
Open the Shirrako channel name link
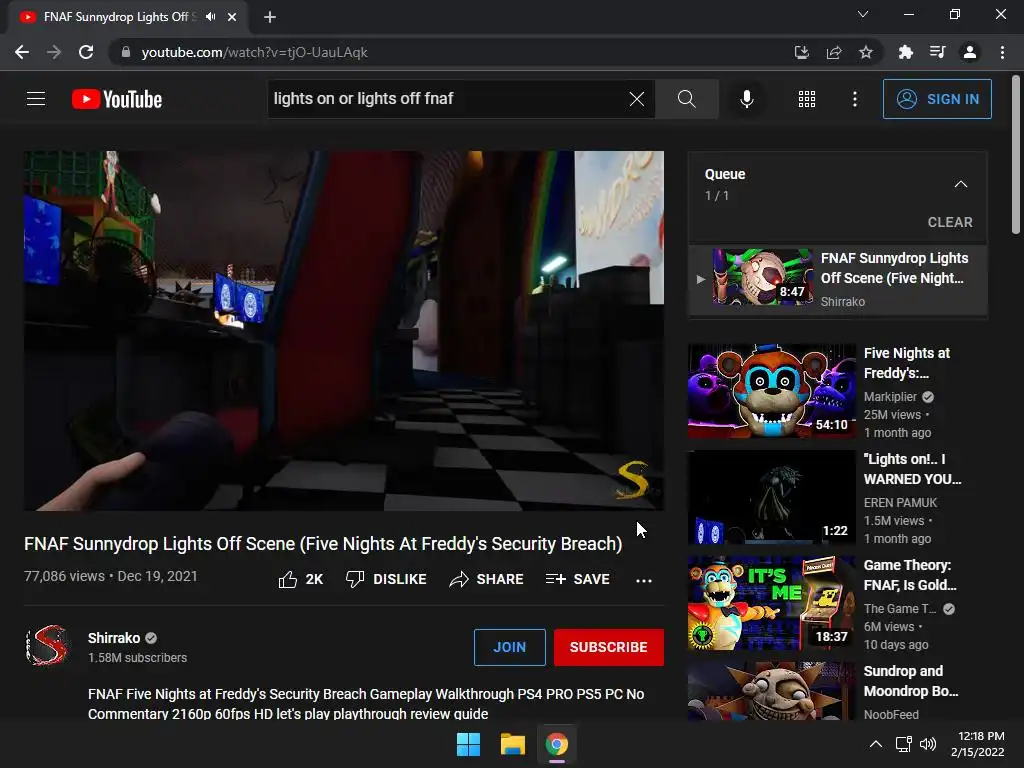[114, 638]
